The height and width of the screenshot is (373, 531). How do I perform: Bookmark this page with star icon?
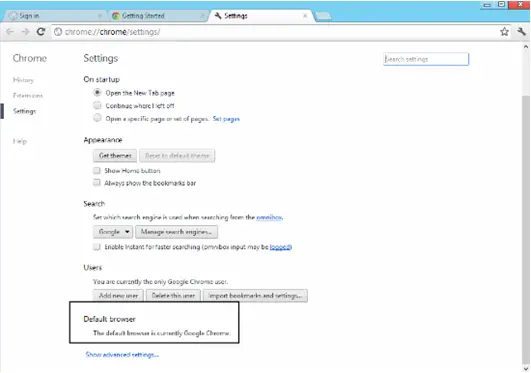pos(504,32)
